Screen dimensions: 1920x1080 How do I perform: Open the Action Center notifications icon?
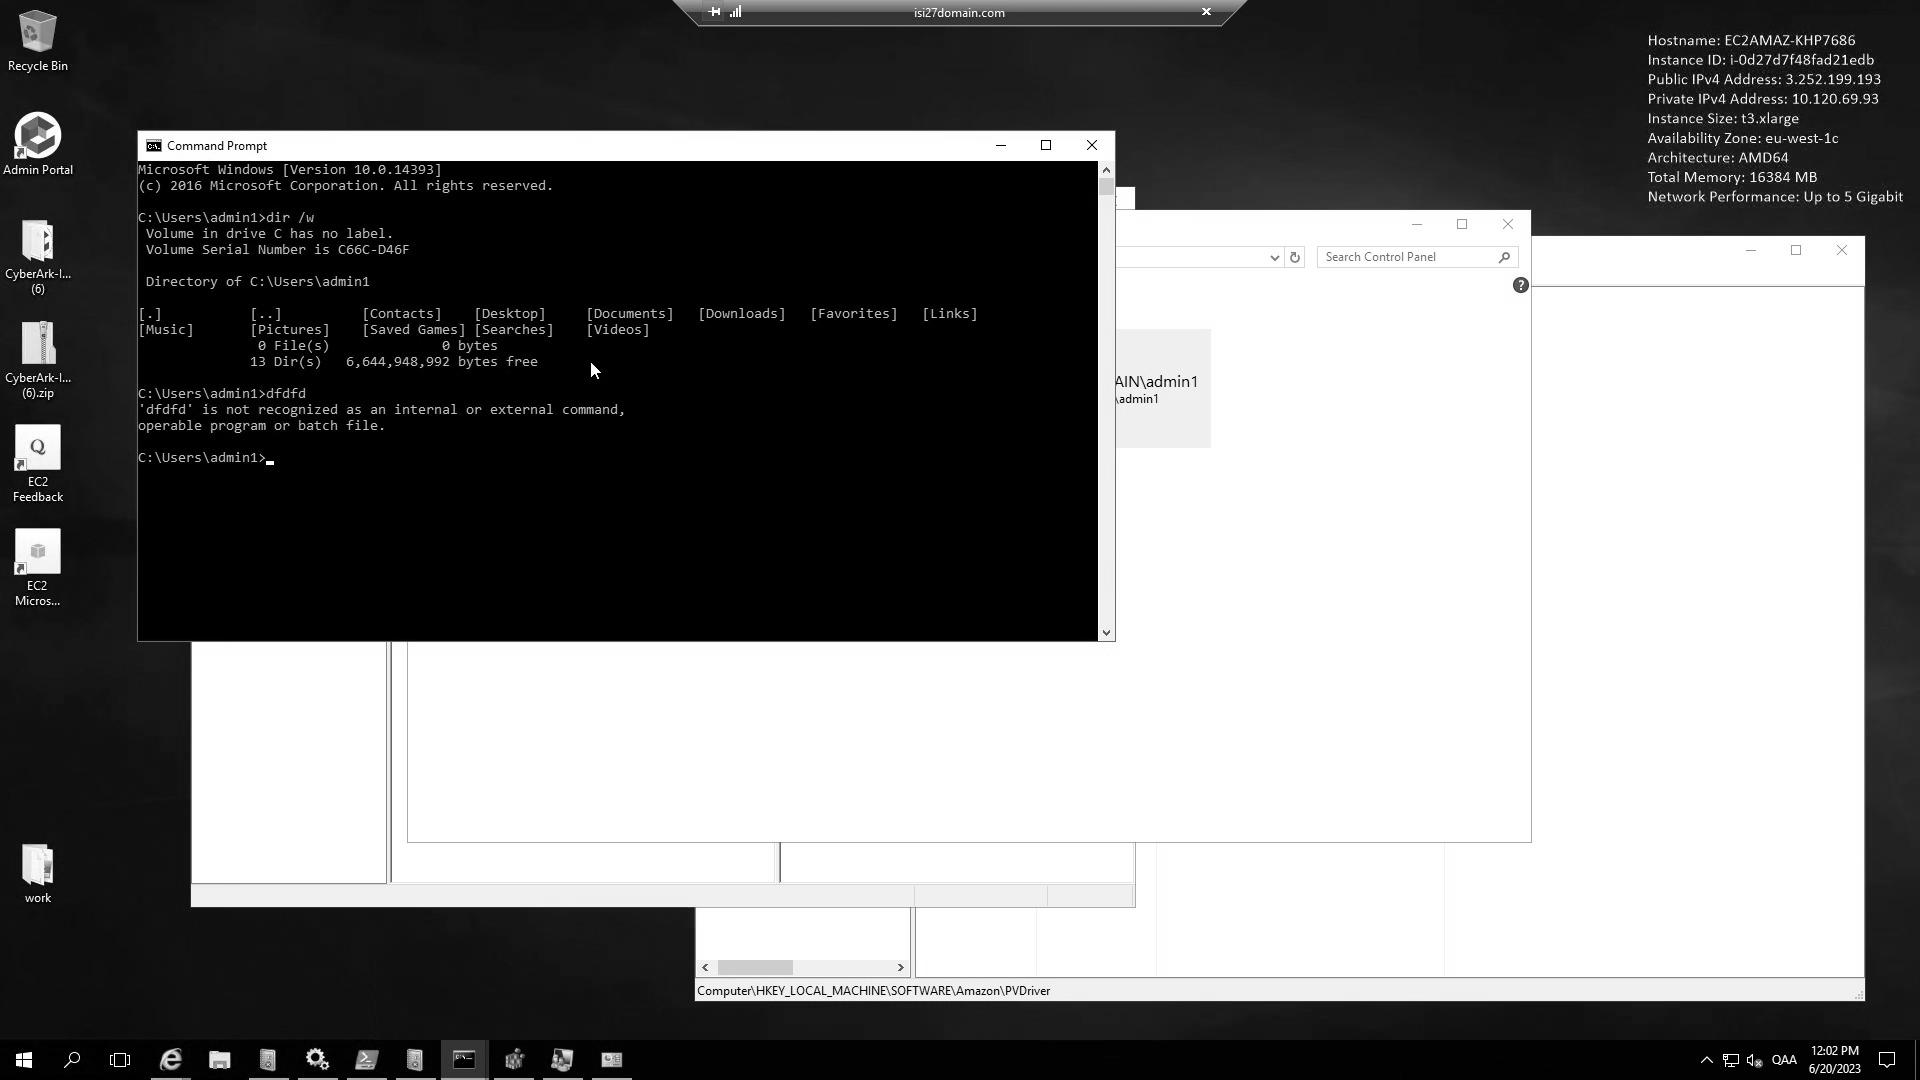pos(1887,1060)
